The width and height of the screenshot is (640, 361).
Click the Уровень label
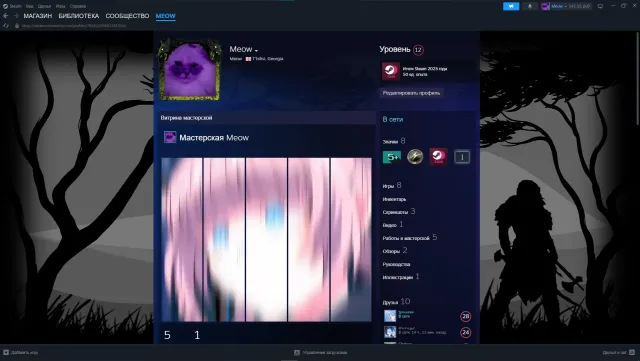pos(395,49)
